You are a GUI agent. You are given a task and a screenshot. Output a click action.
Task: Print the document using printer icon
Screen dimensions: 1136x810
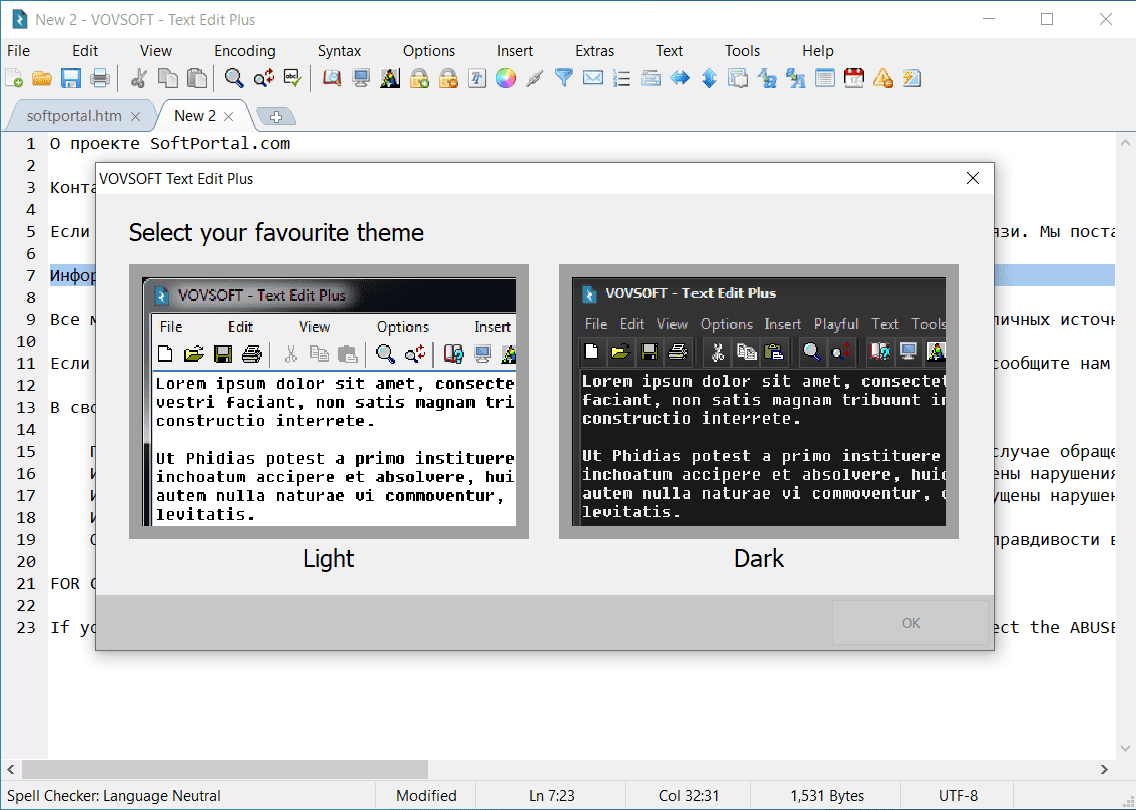[x=100, y=78]
